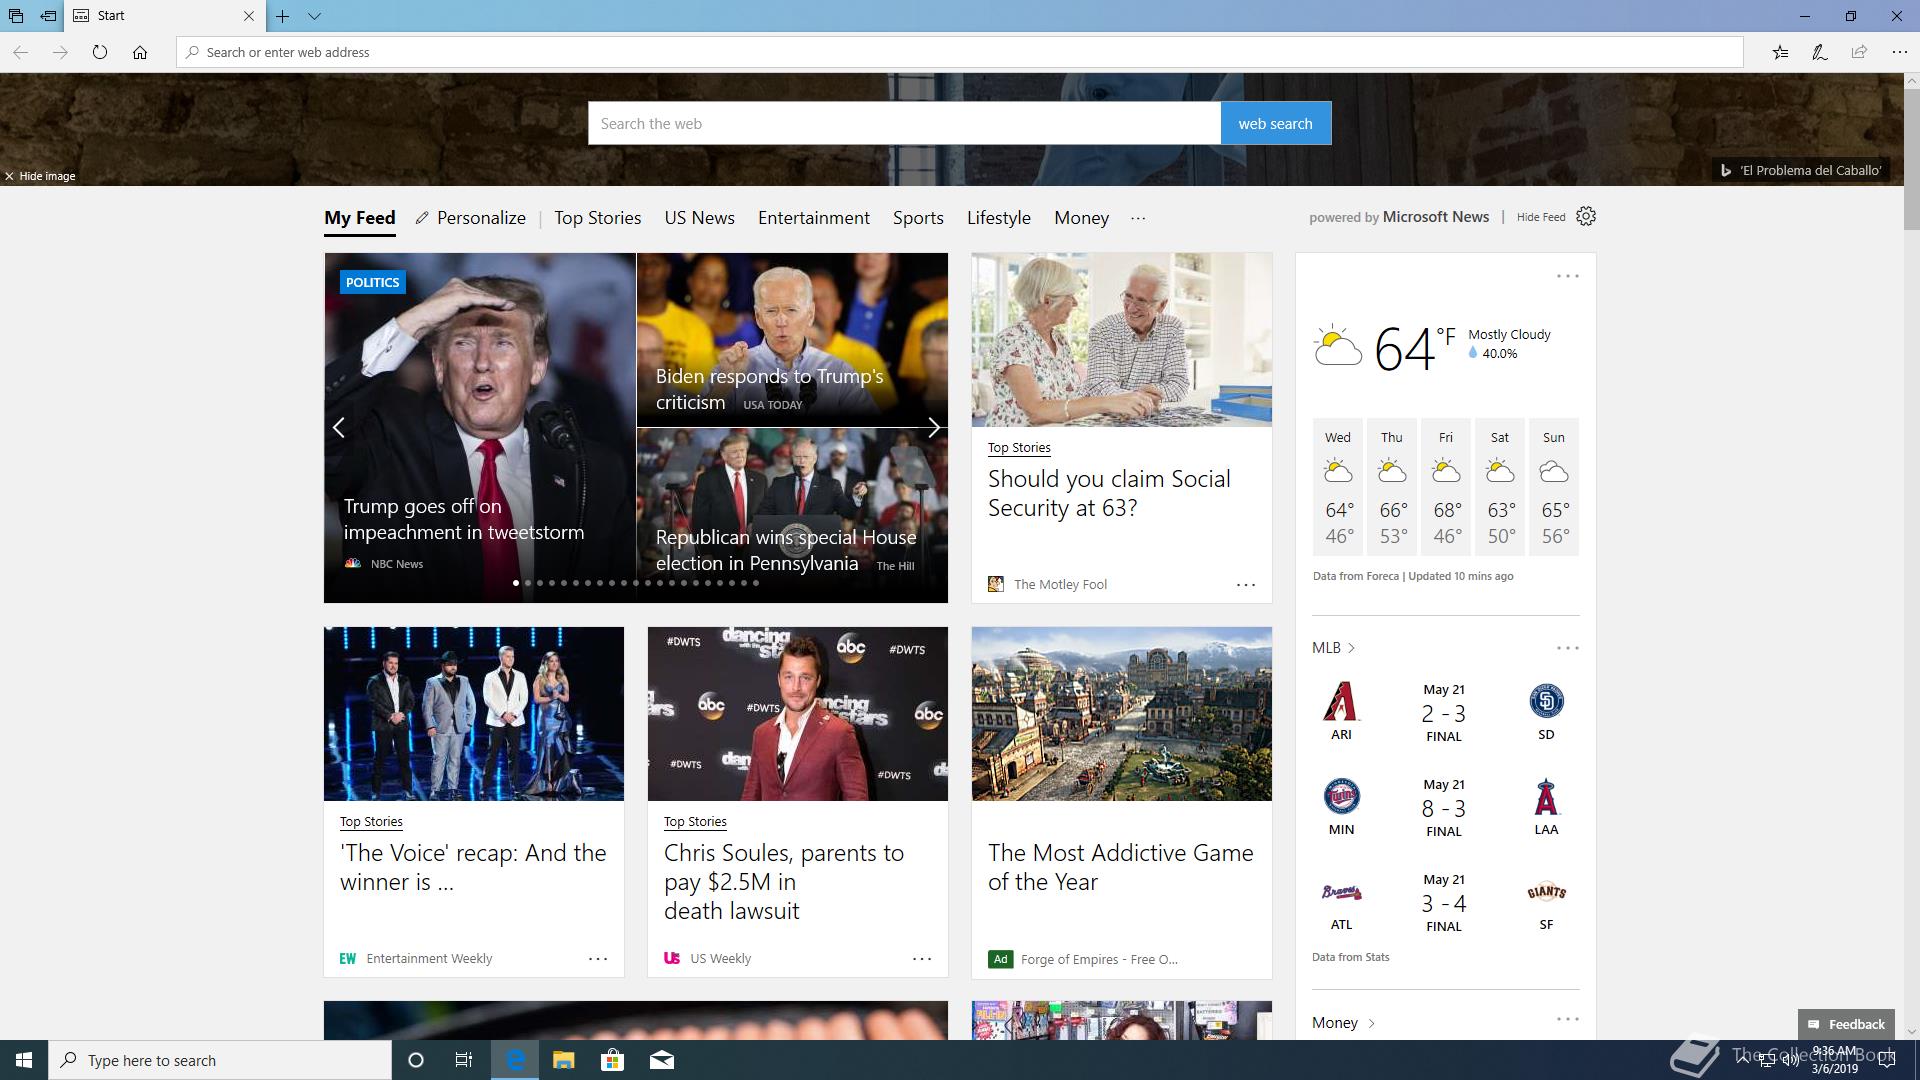The width and height of the screenshot is (1920, 1080).
Task: Open the Windows Start menu
Action: coord(24,1060)
